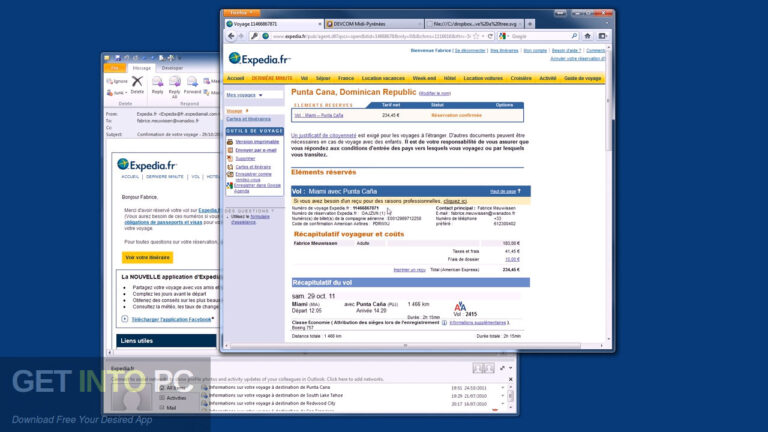This screenshot has height=432, width=768.
Task: Select All Items in Outlook people pane
Action: (x=172, y=388)
